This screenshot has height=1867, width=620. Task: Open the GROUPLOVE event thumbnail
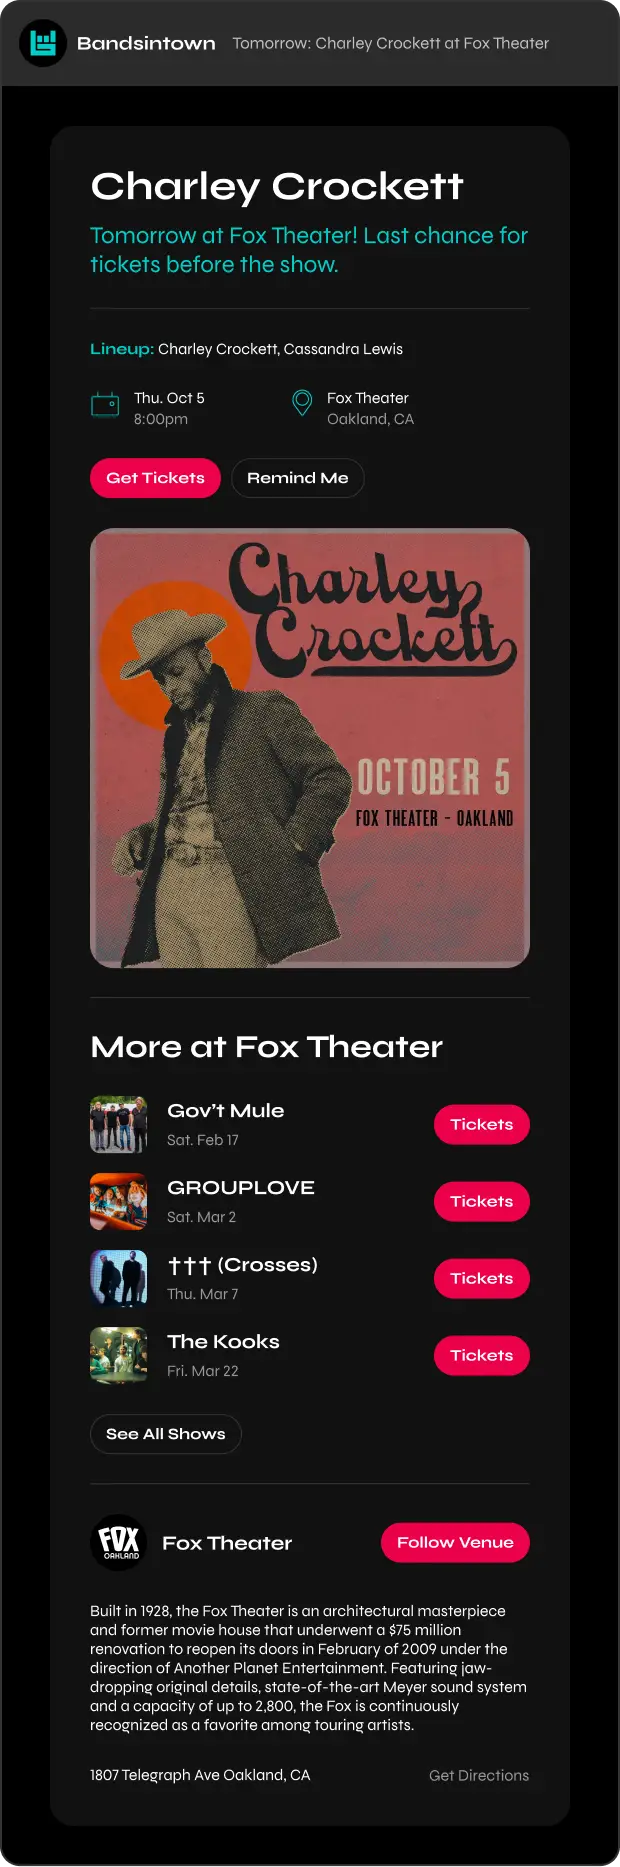[x=119, y=1201]
